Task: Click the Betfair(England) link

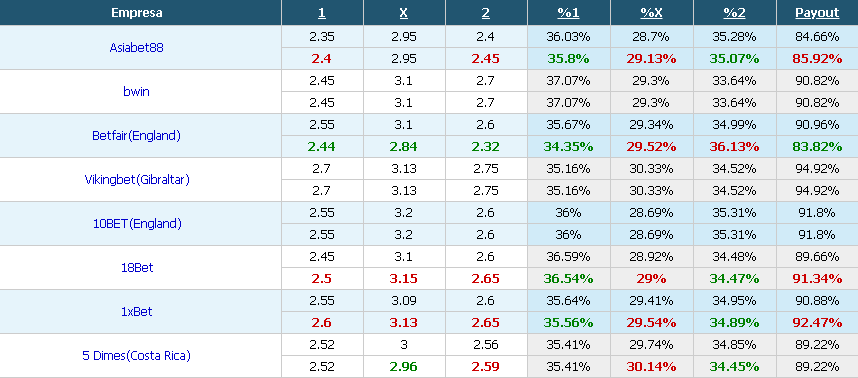Action: [x=137, y=136]
